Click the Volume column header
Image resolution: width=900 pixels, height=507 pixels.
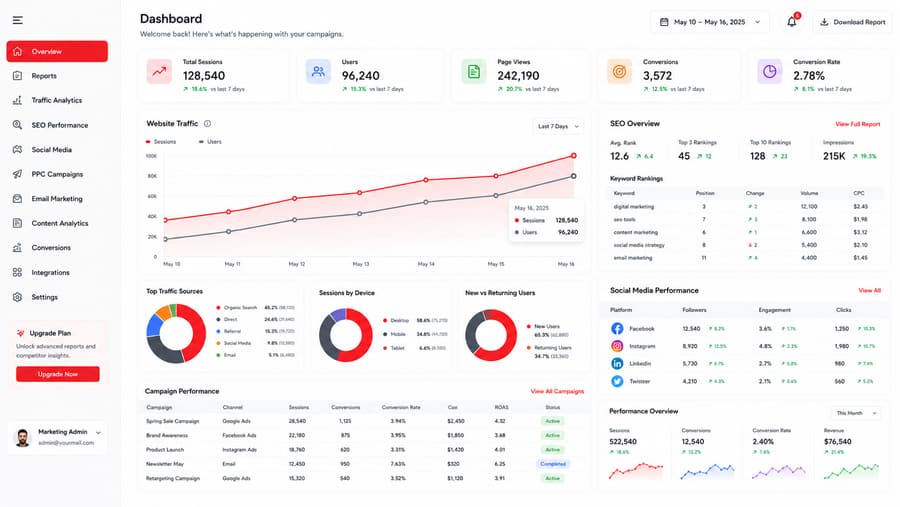tap(809, 193)
